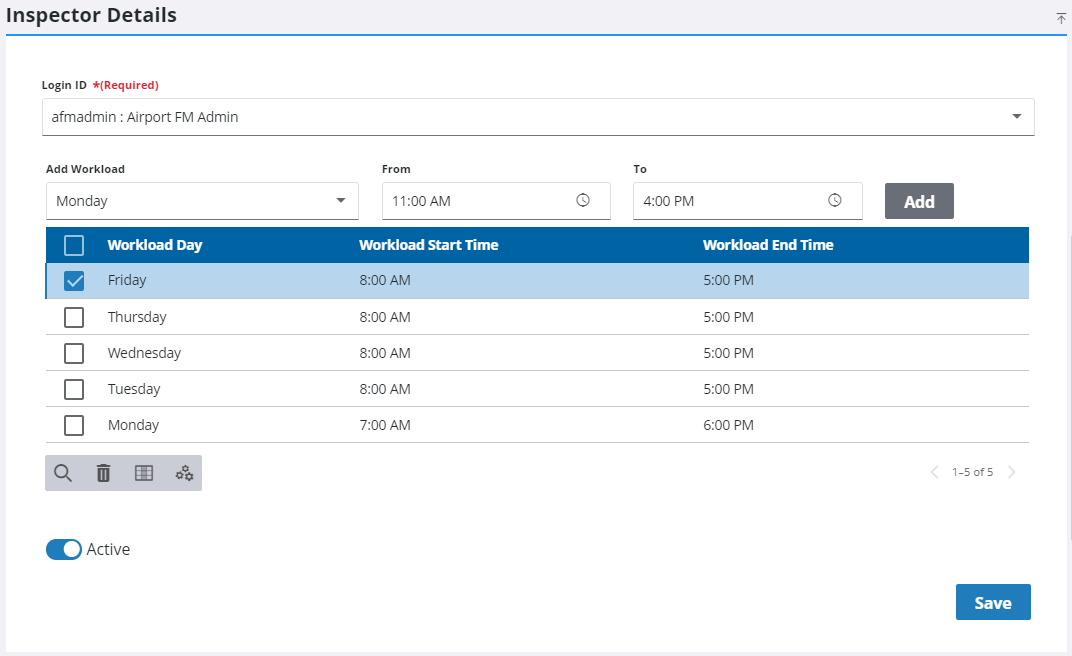Click the trash delete icon in grid toolbar
Screen dimensions: 1072x656
(x=103, y=473)
